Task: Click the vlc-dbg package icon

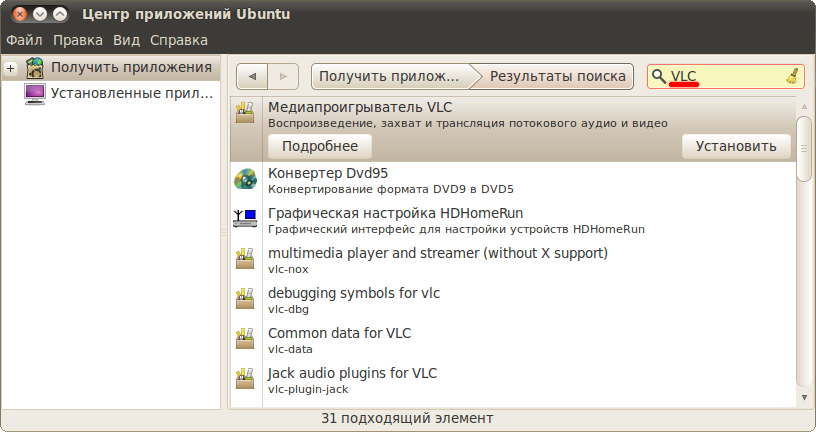Action: coord(245,298)
